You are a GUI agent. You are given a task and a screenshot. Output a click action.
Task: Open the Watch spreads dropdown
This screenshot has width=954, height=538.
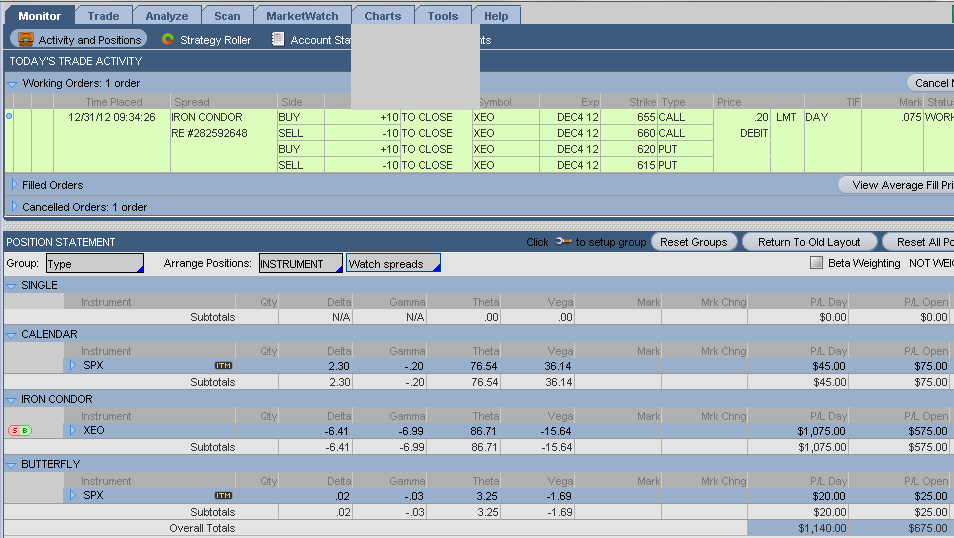coord(392,264)
